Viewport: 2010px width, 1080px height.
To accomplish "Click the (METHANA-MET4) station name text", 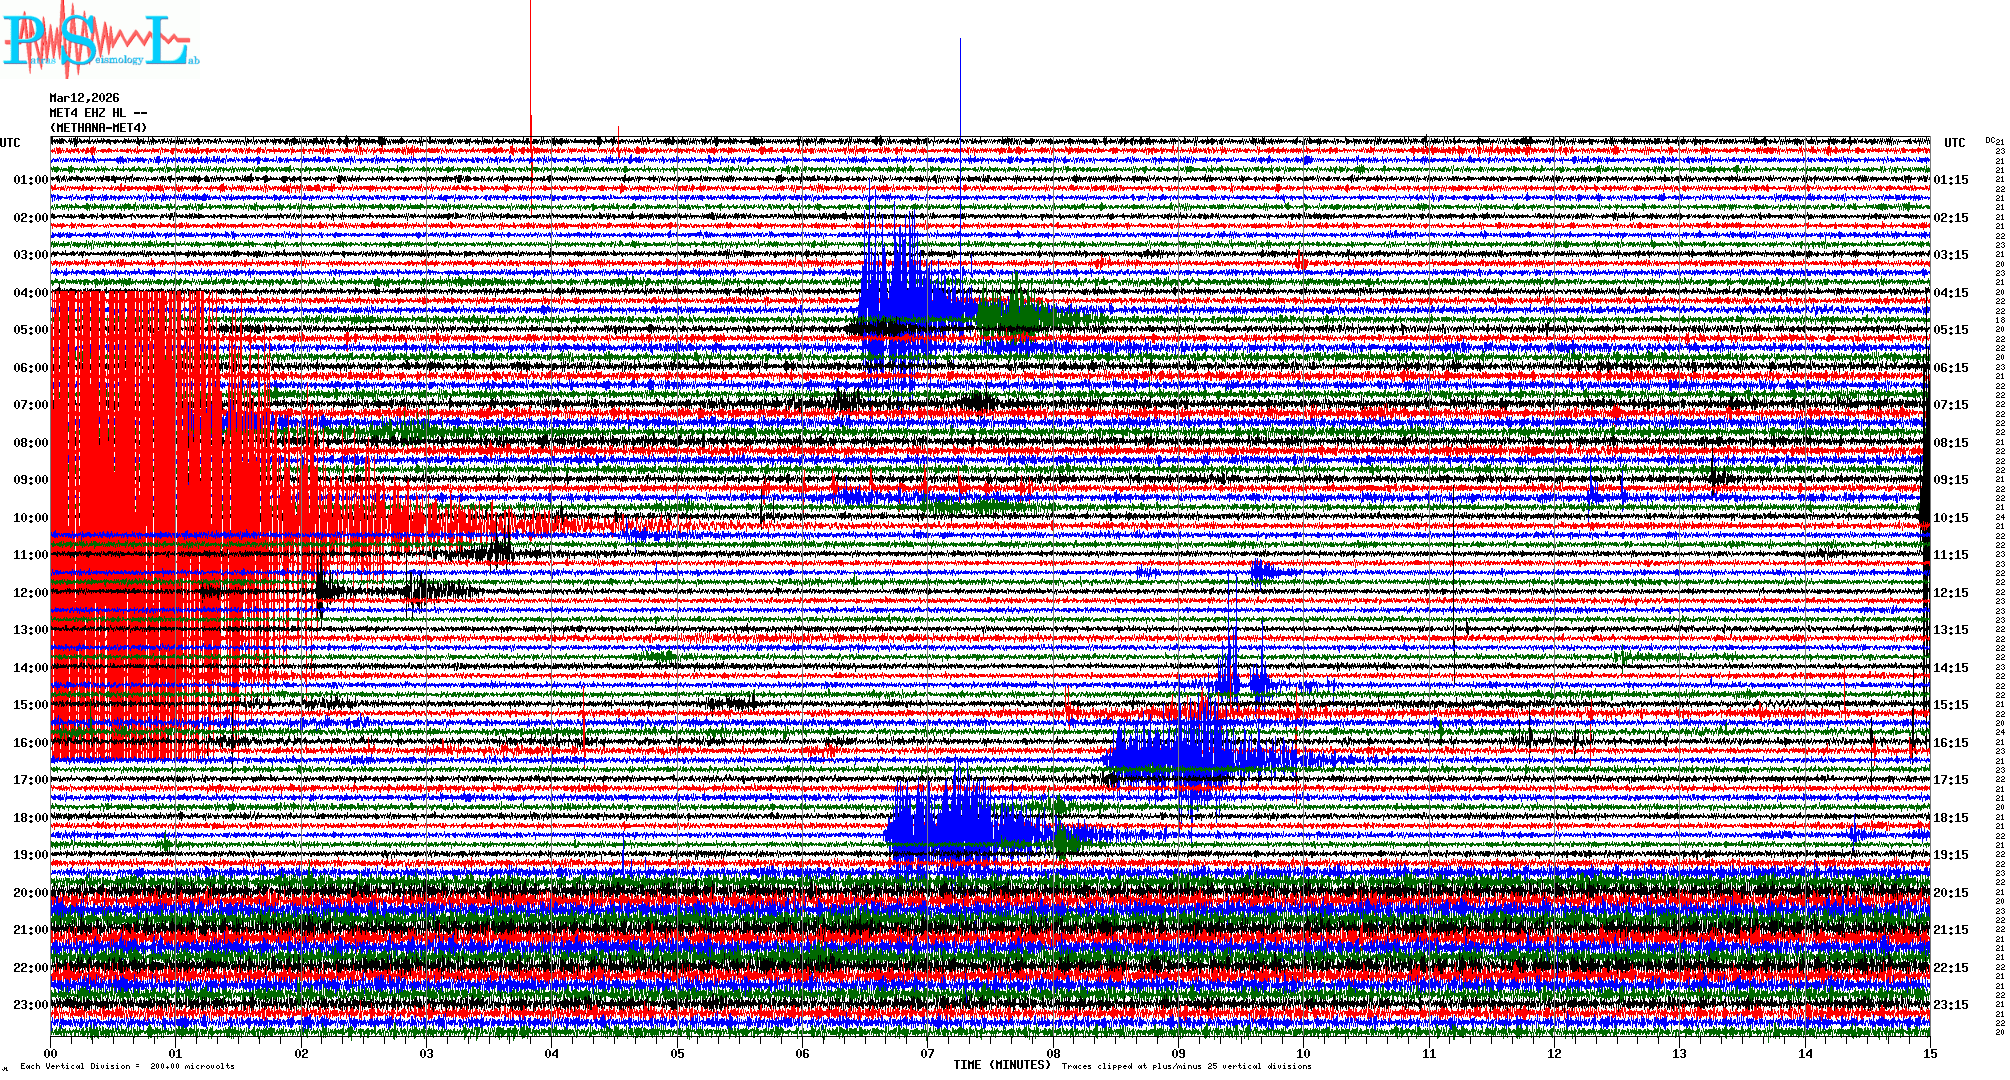I will click(x=98, y=128).
